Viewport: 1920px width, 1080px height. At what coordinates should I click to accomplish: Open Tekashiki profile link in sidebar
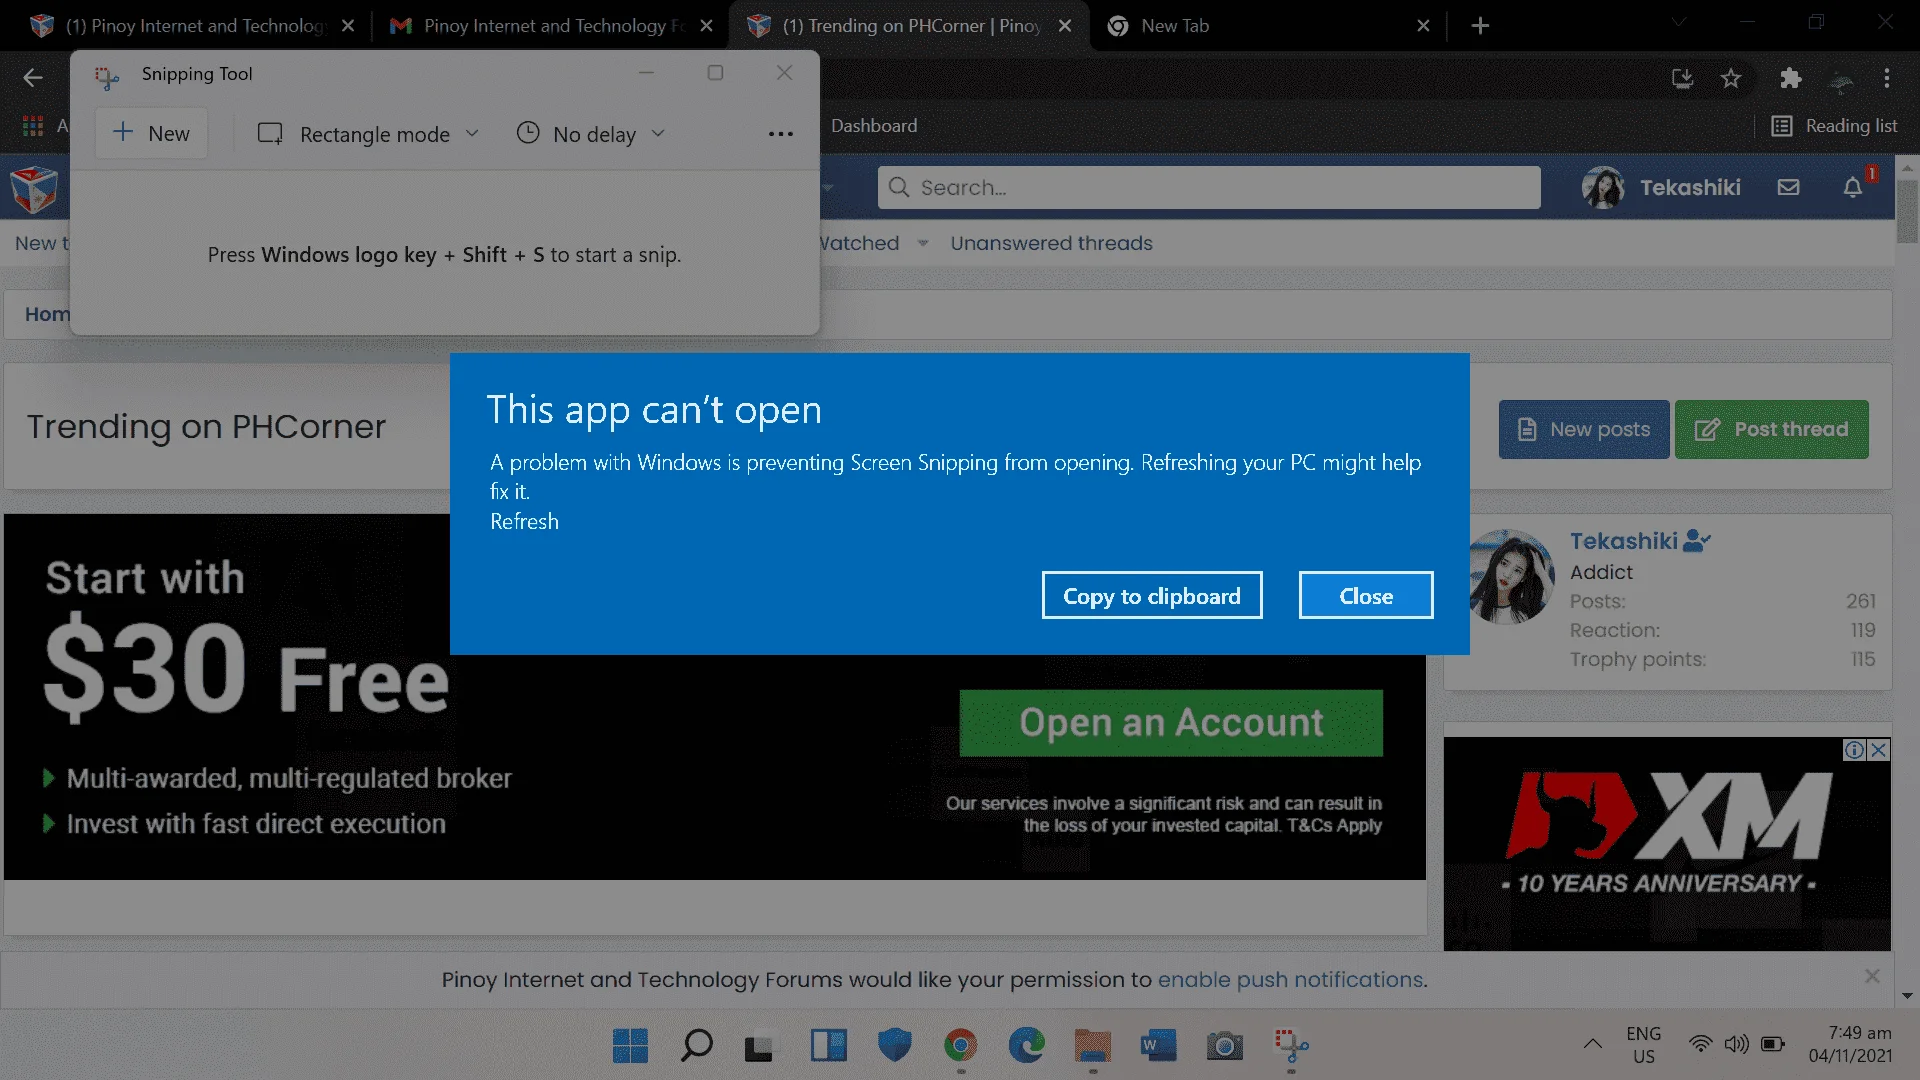tap(1624, 541)
